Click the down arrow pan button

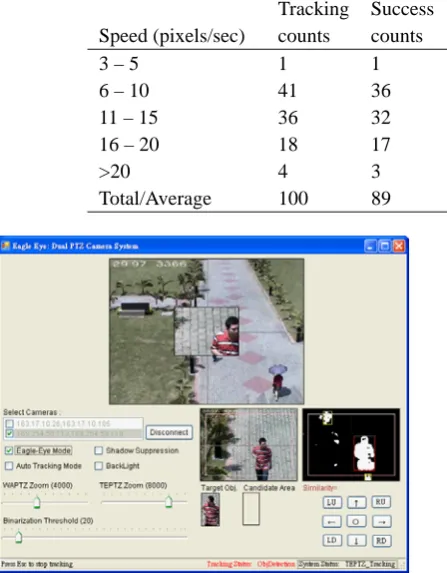tap(356, 540)
